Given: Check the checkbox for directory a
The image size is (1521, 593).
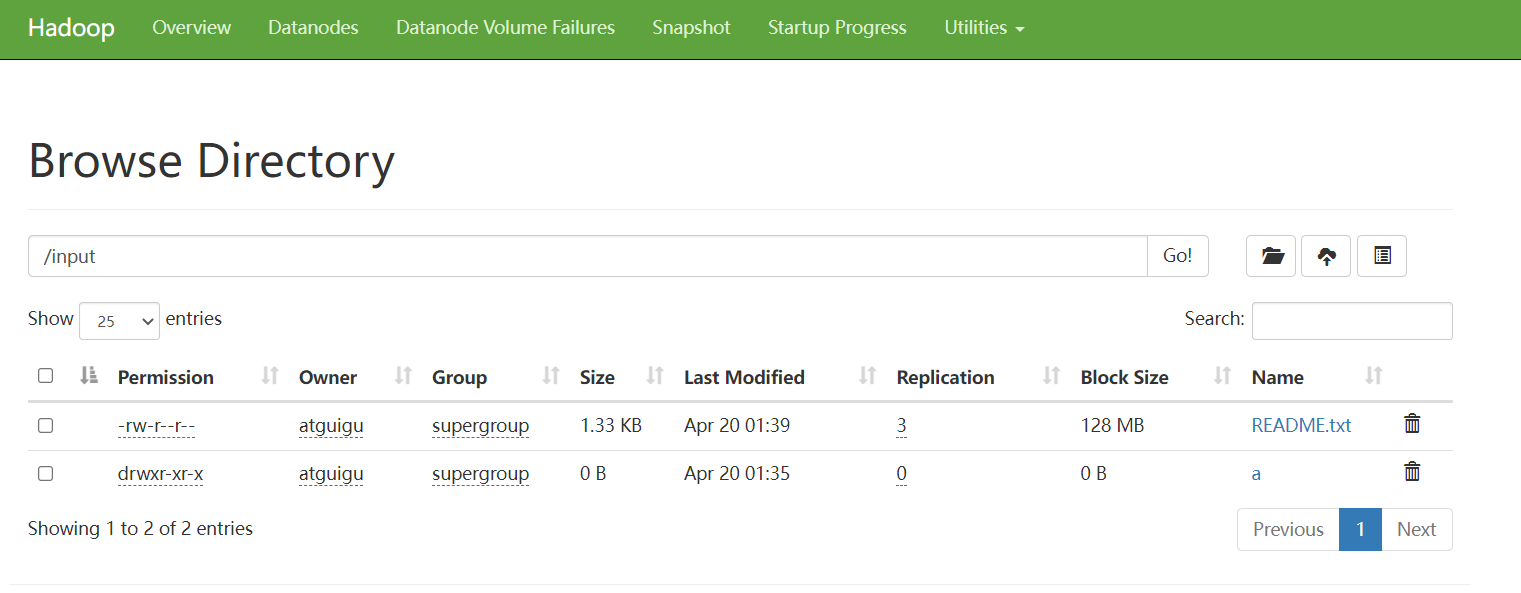Looking at the screenshot, I should pyautogui.click(x=45, y=473).
